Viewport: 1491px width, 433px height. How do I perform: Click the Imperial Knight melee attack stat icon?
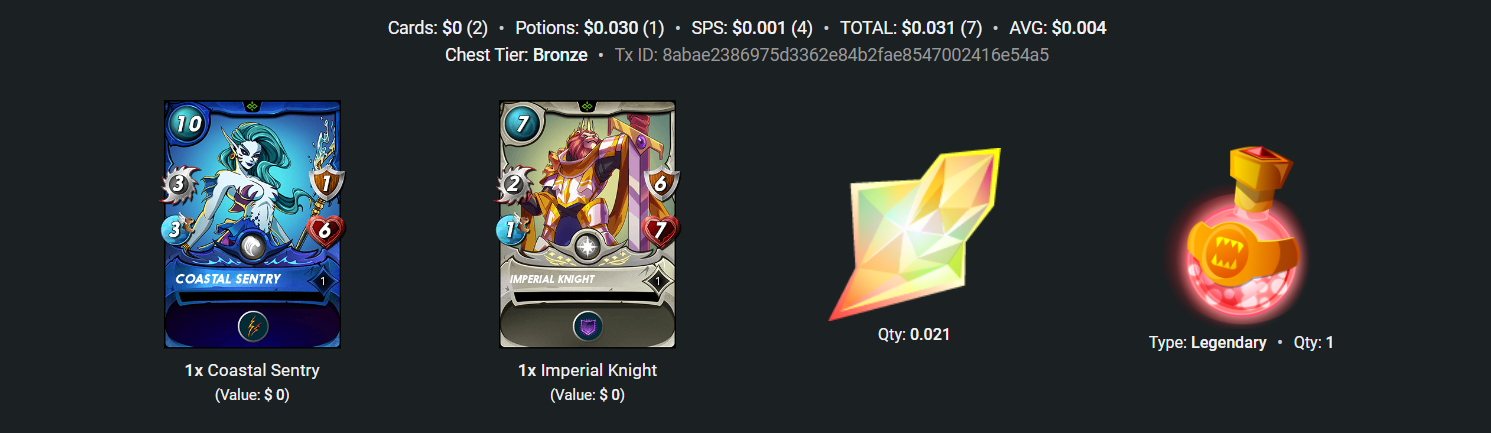click(515, 184)
